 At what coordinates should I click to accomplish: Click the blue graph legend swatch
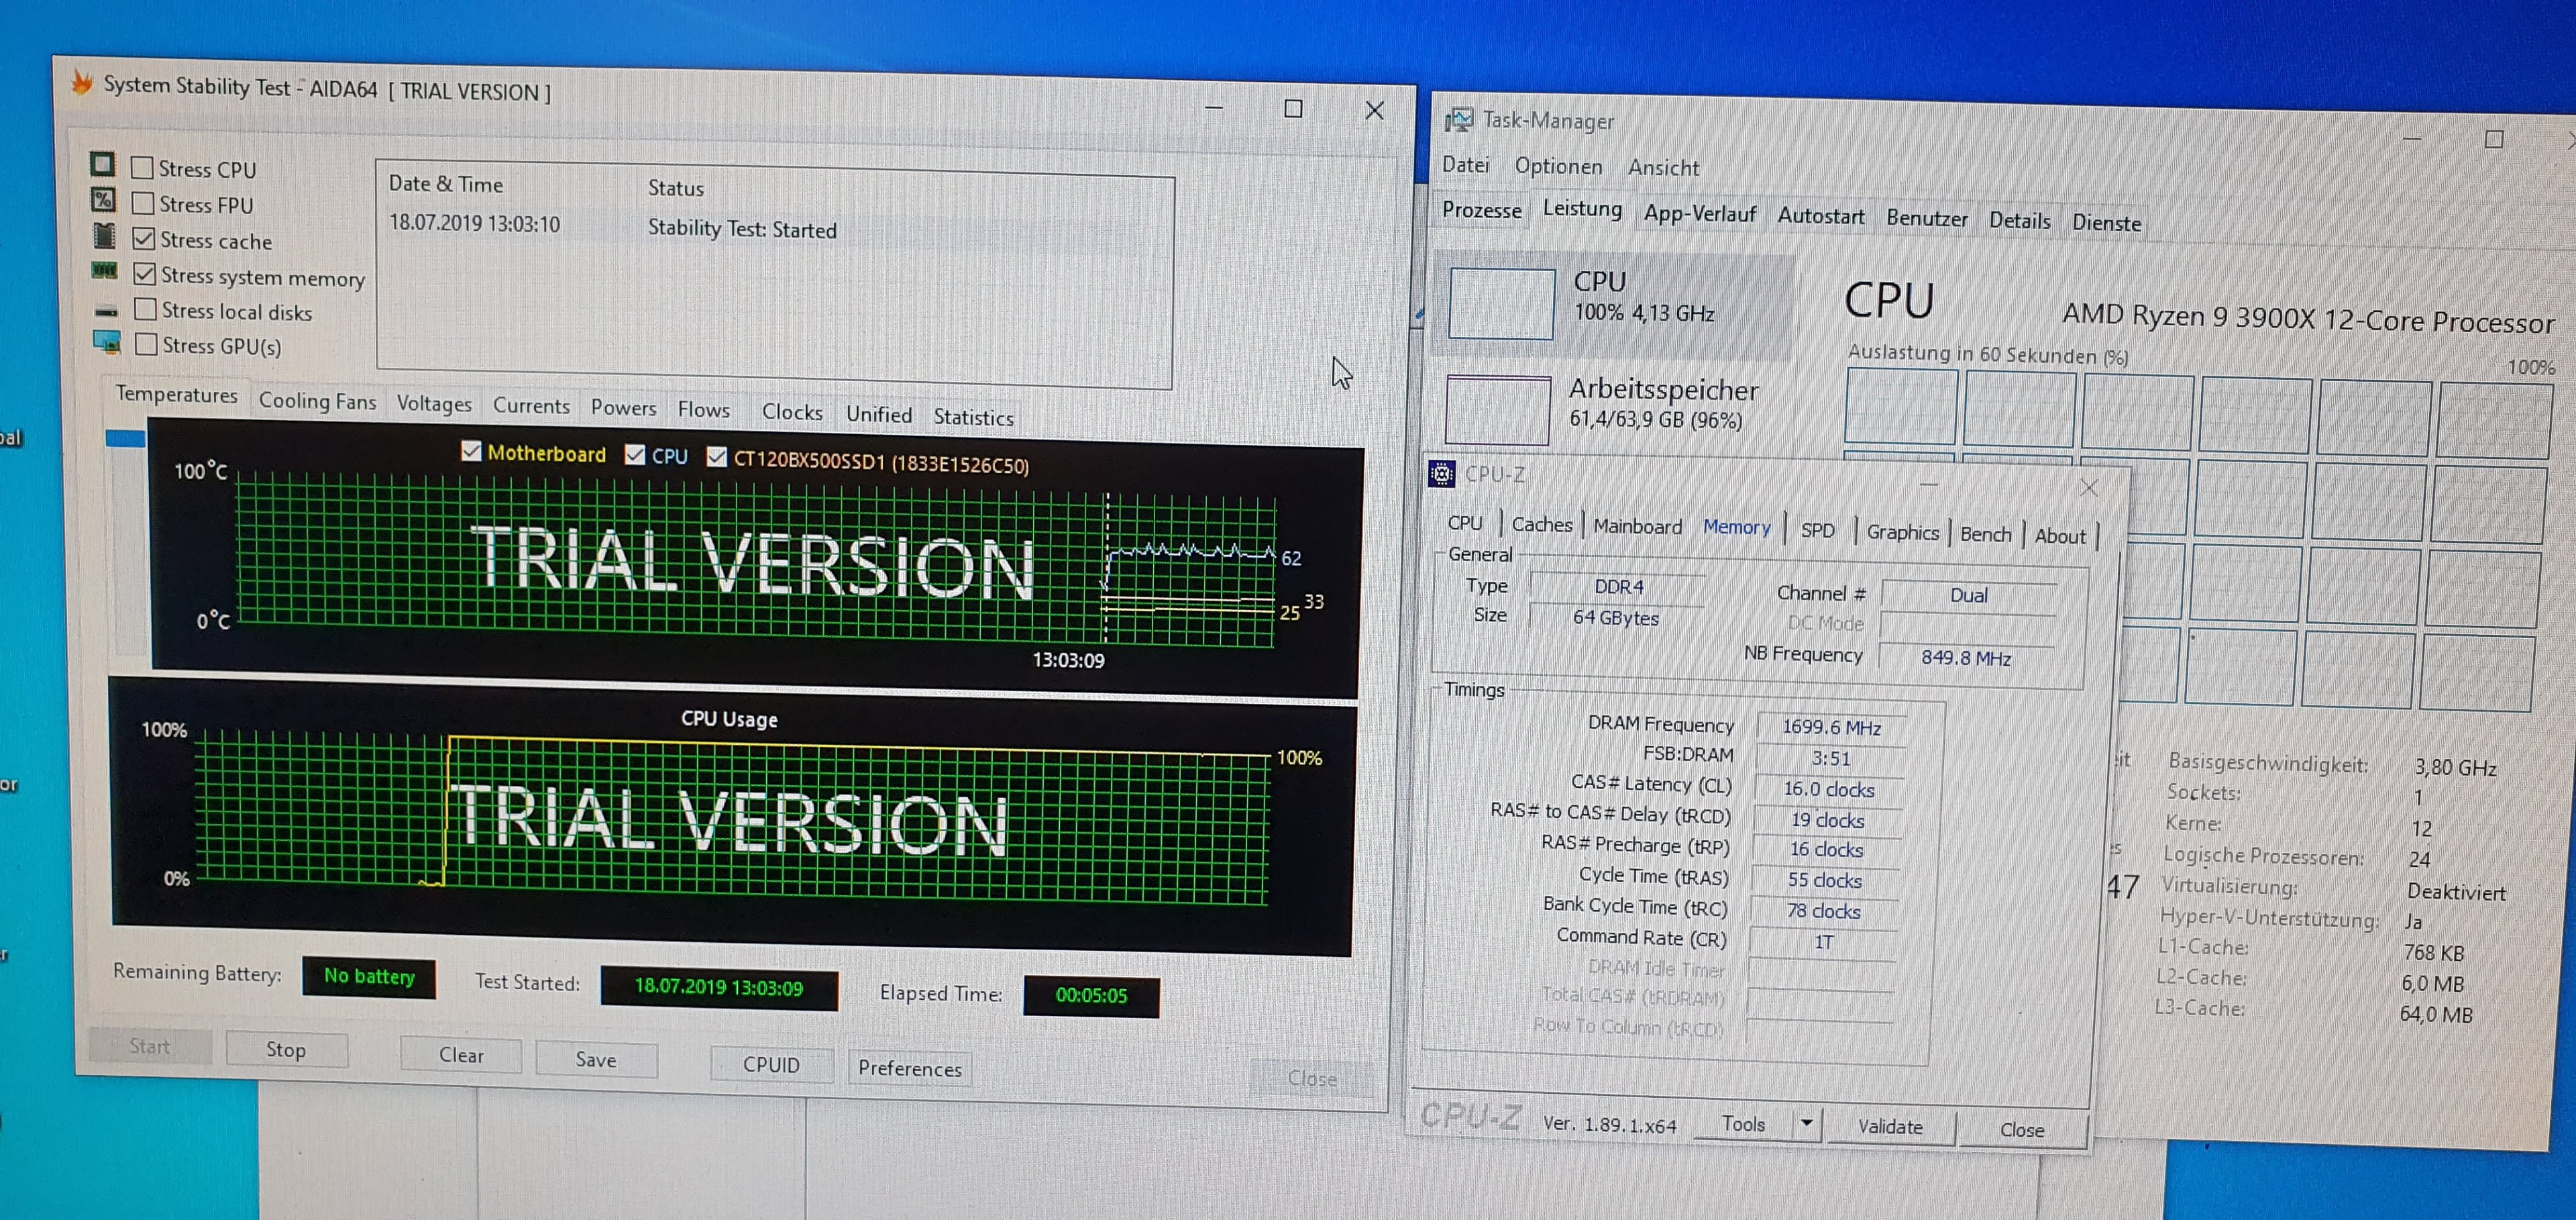point(126,438)
